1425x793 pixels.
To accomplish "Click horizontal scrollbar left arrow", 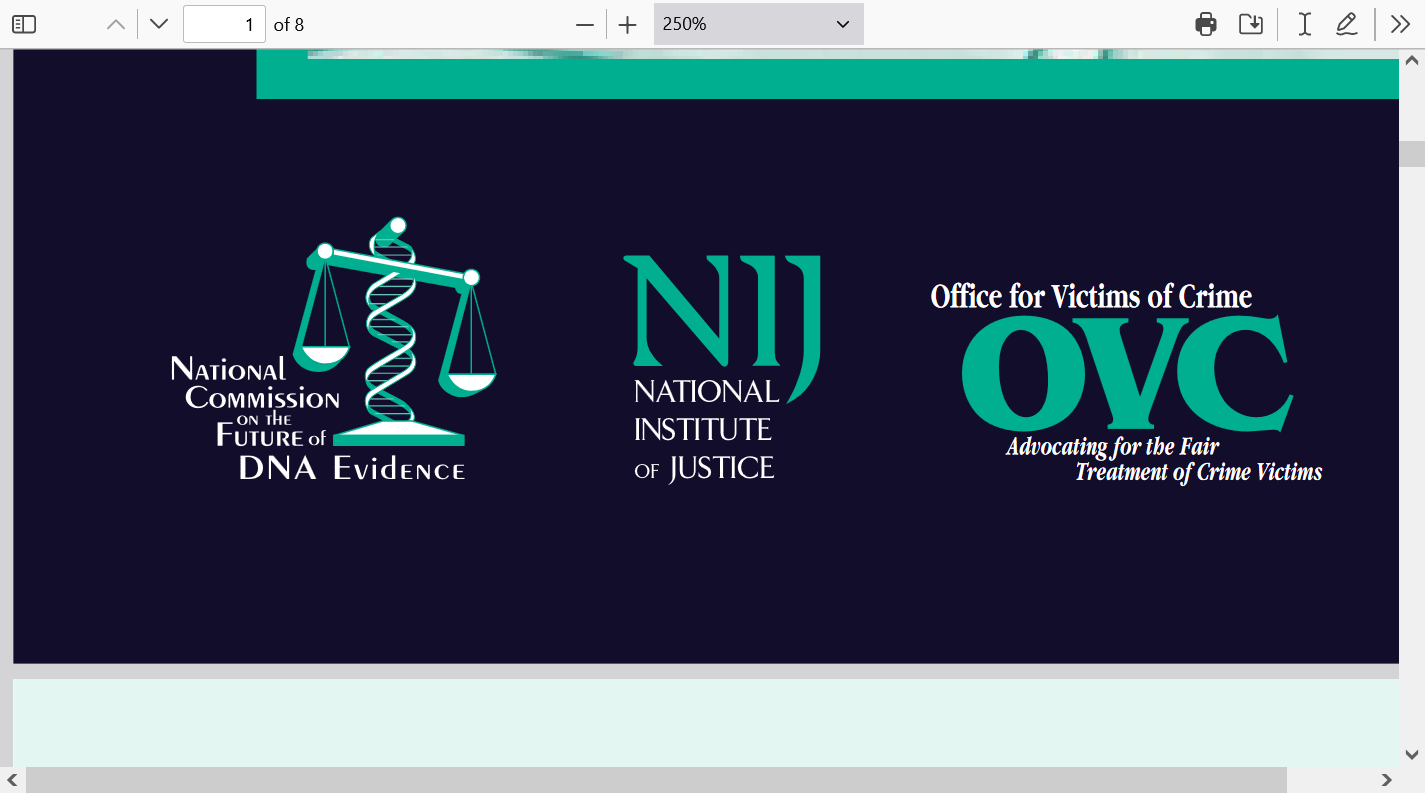I will (12, 779).
